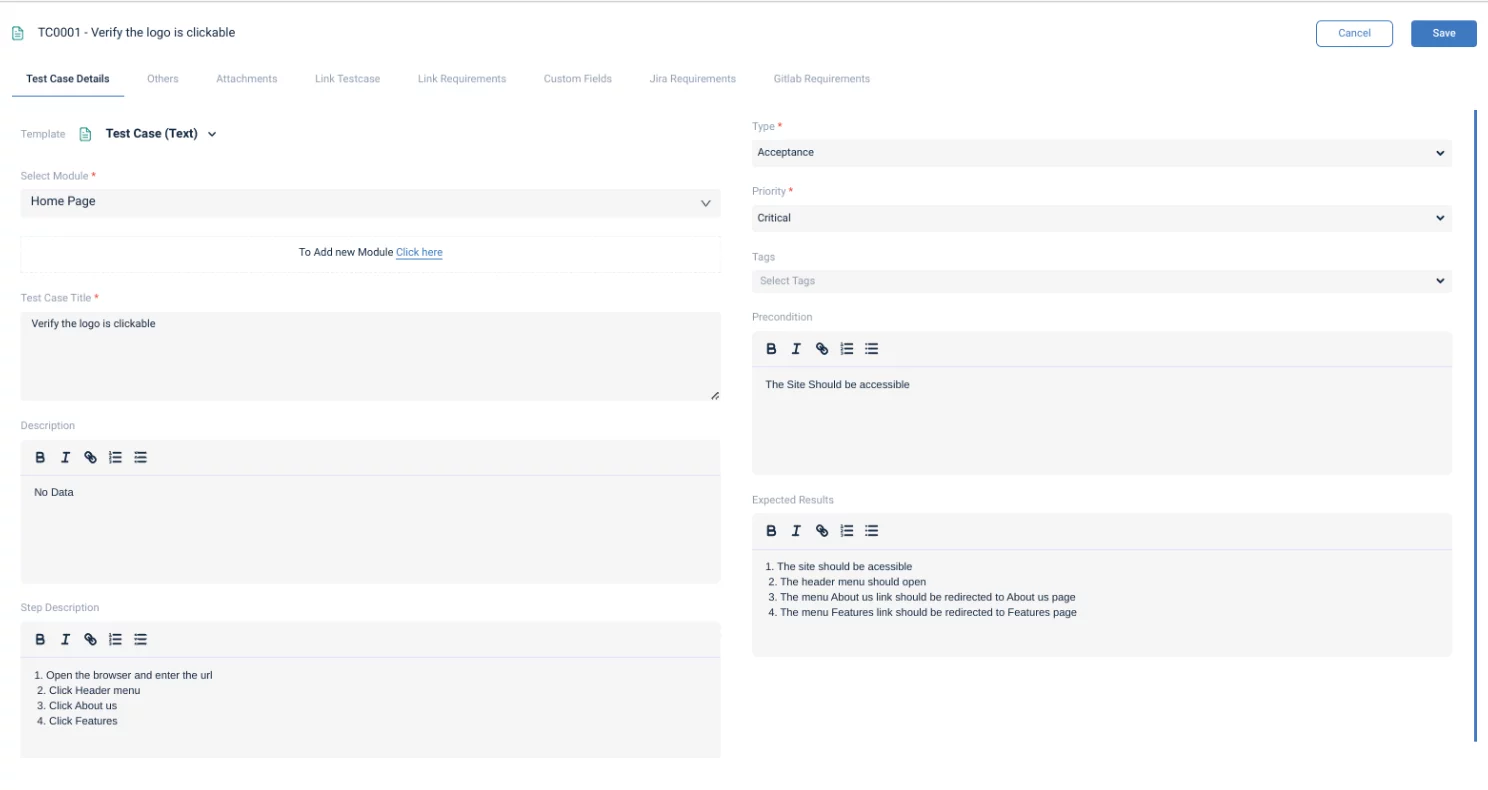The height and width of the screenshot is (790, 1488).
Task: Insert link in Precondition editor
Action: [822, 349]
